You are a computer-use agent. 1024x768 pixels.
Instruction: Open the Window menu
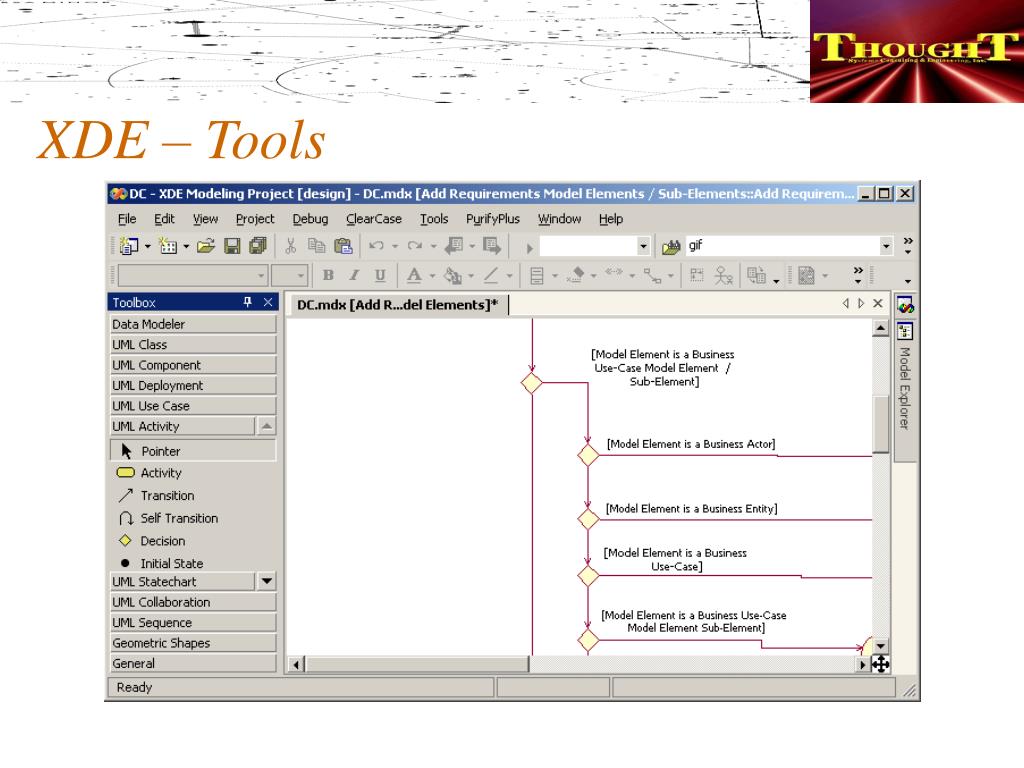click(x=559, y=219)
